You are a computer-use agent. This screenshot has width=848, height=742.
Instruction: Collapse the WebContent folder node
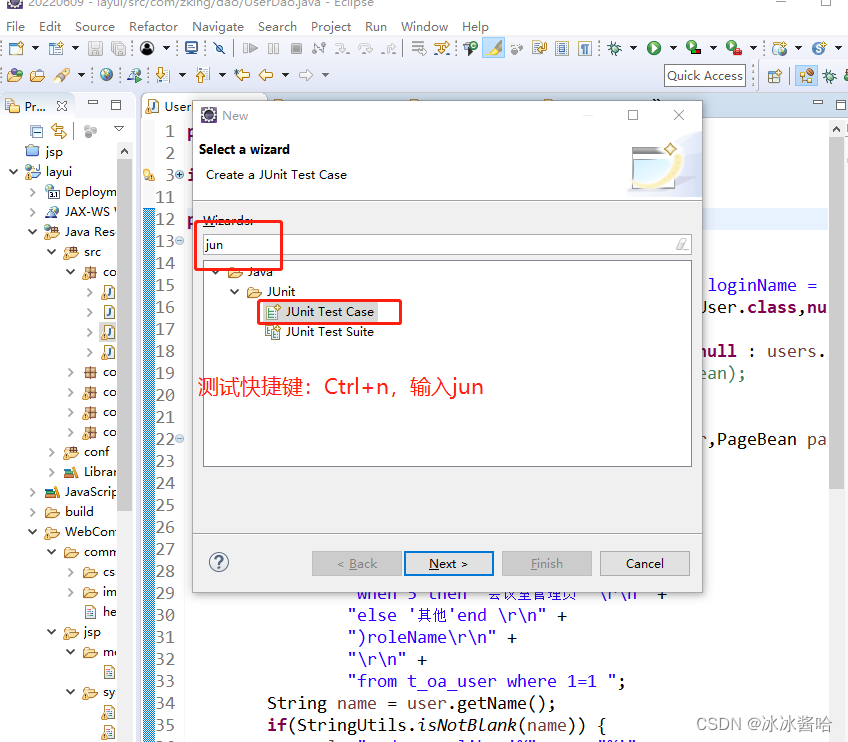pos(32,532)
